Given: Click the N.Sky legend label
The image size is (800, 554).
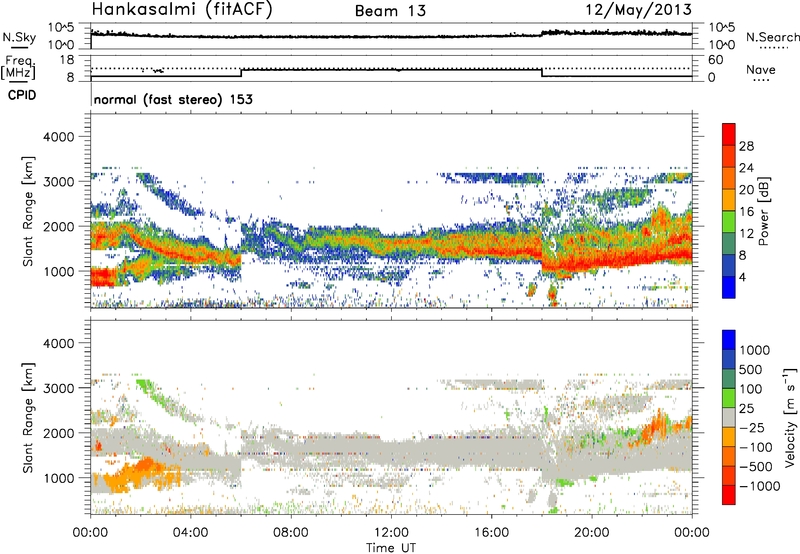Looking at the screenshot, I should pyautogui.click(x=19, y=37).
